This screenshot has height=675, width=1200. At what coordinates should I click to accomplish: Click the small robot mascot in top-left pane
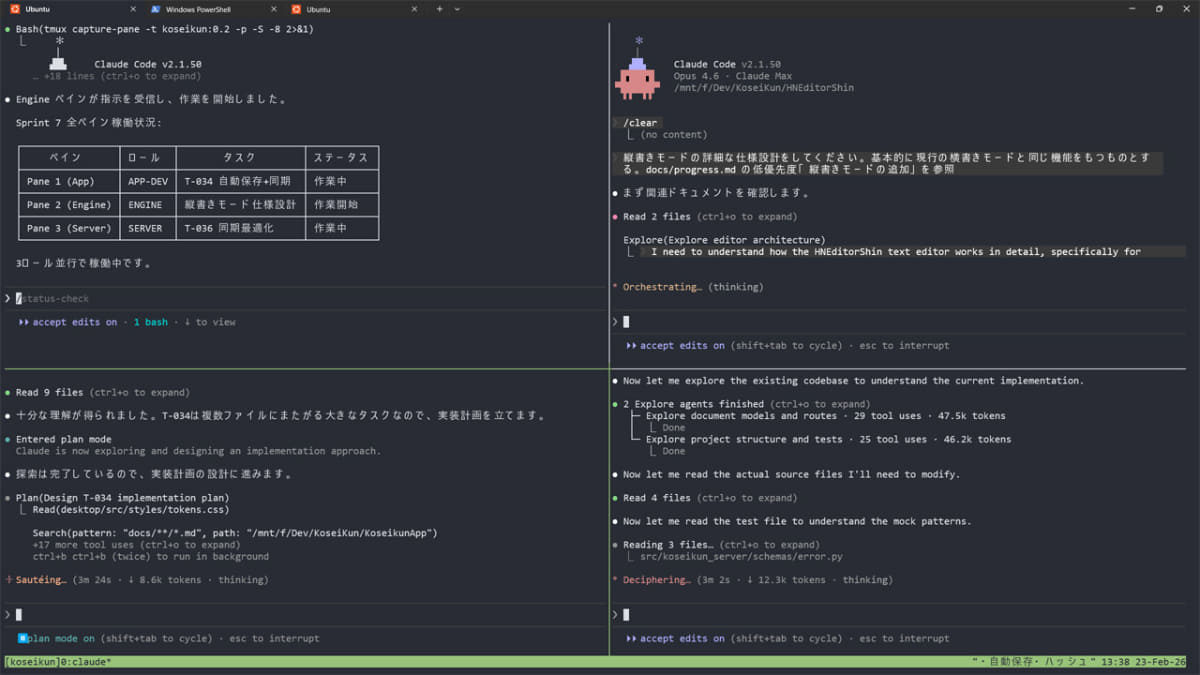point(57,62)
